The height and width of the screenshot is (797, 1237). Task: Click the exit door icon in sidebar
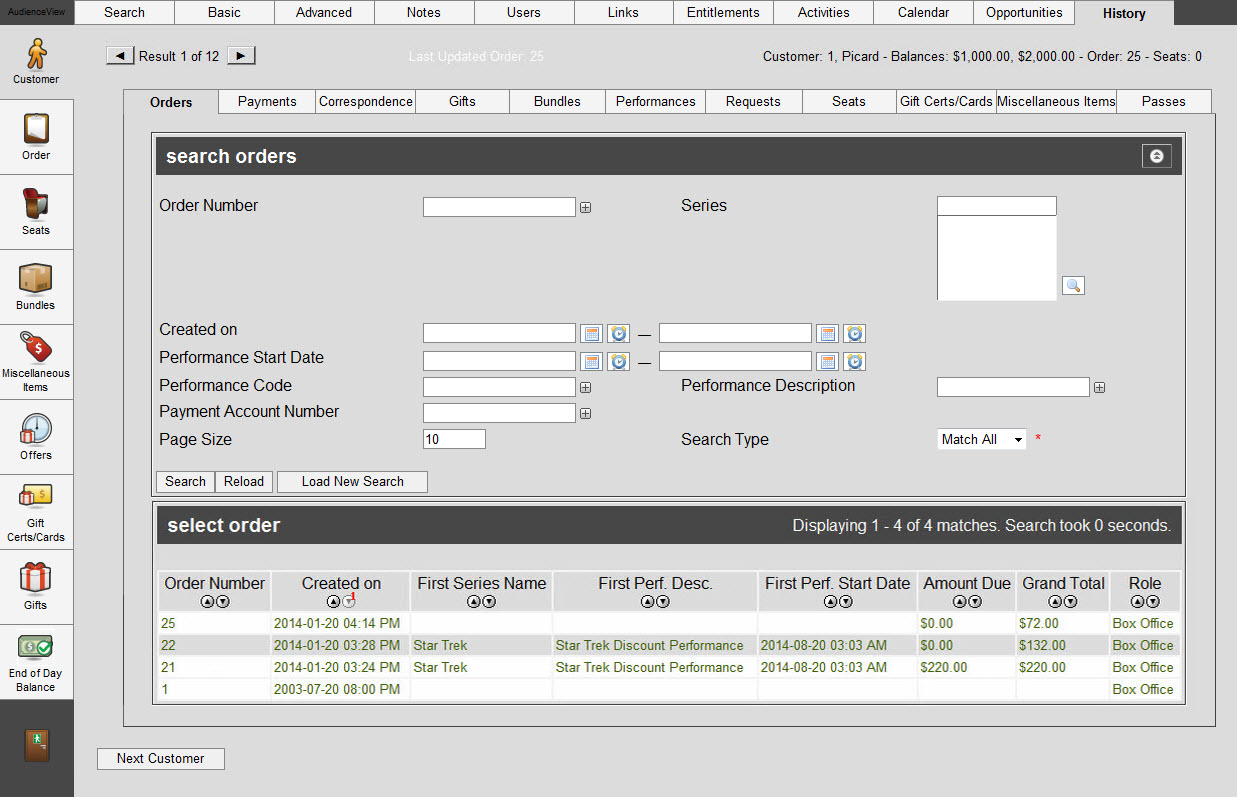pyautogui.click(x=36, y=745)
